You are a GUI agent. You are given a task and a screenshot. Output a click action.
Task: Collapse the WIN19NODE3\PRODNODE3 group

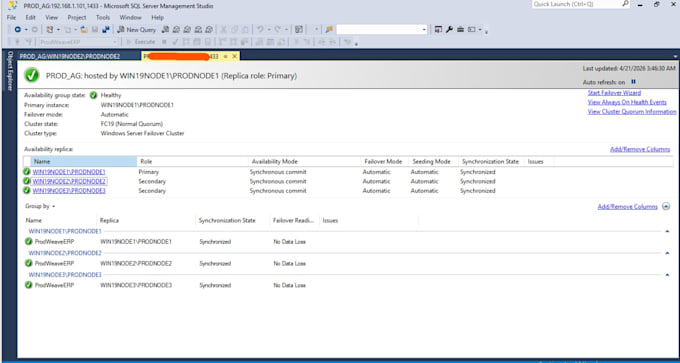point(667,275)
